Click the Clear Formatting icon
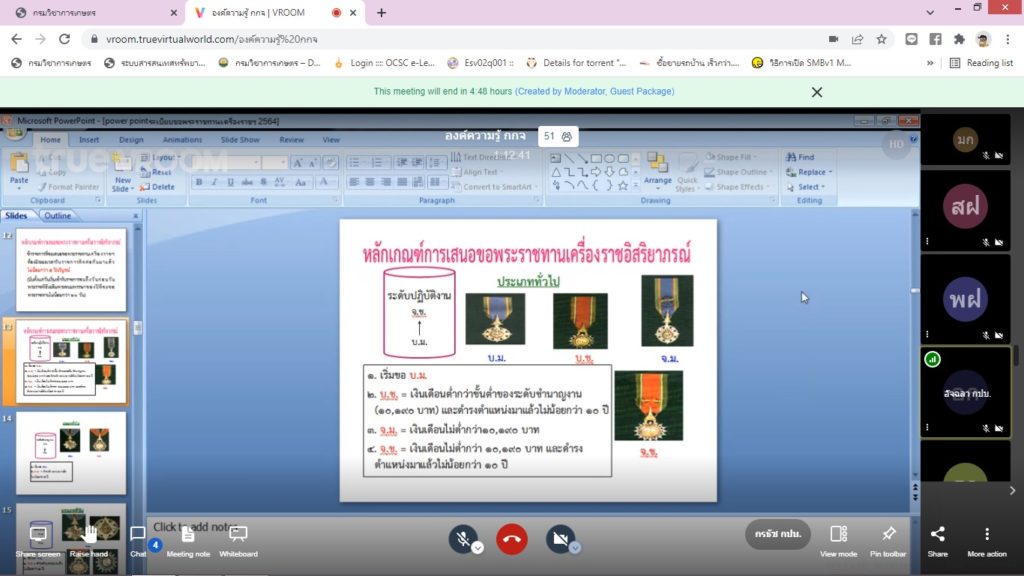Screen dimensions: 1024x576 [330, 163]
